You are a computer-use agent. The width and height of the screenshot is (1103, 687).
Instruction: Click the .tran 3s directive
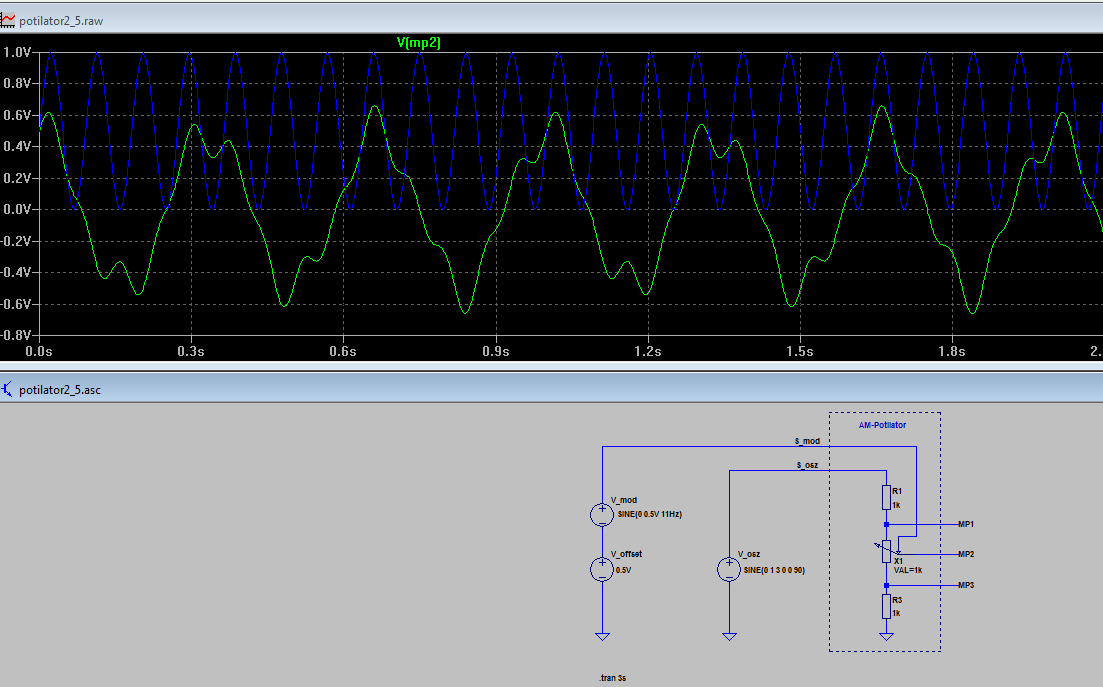[x=613, y=678]
